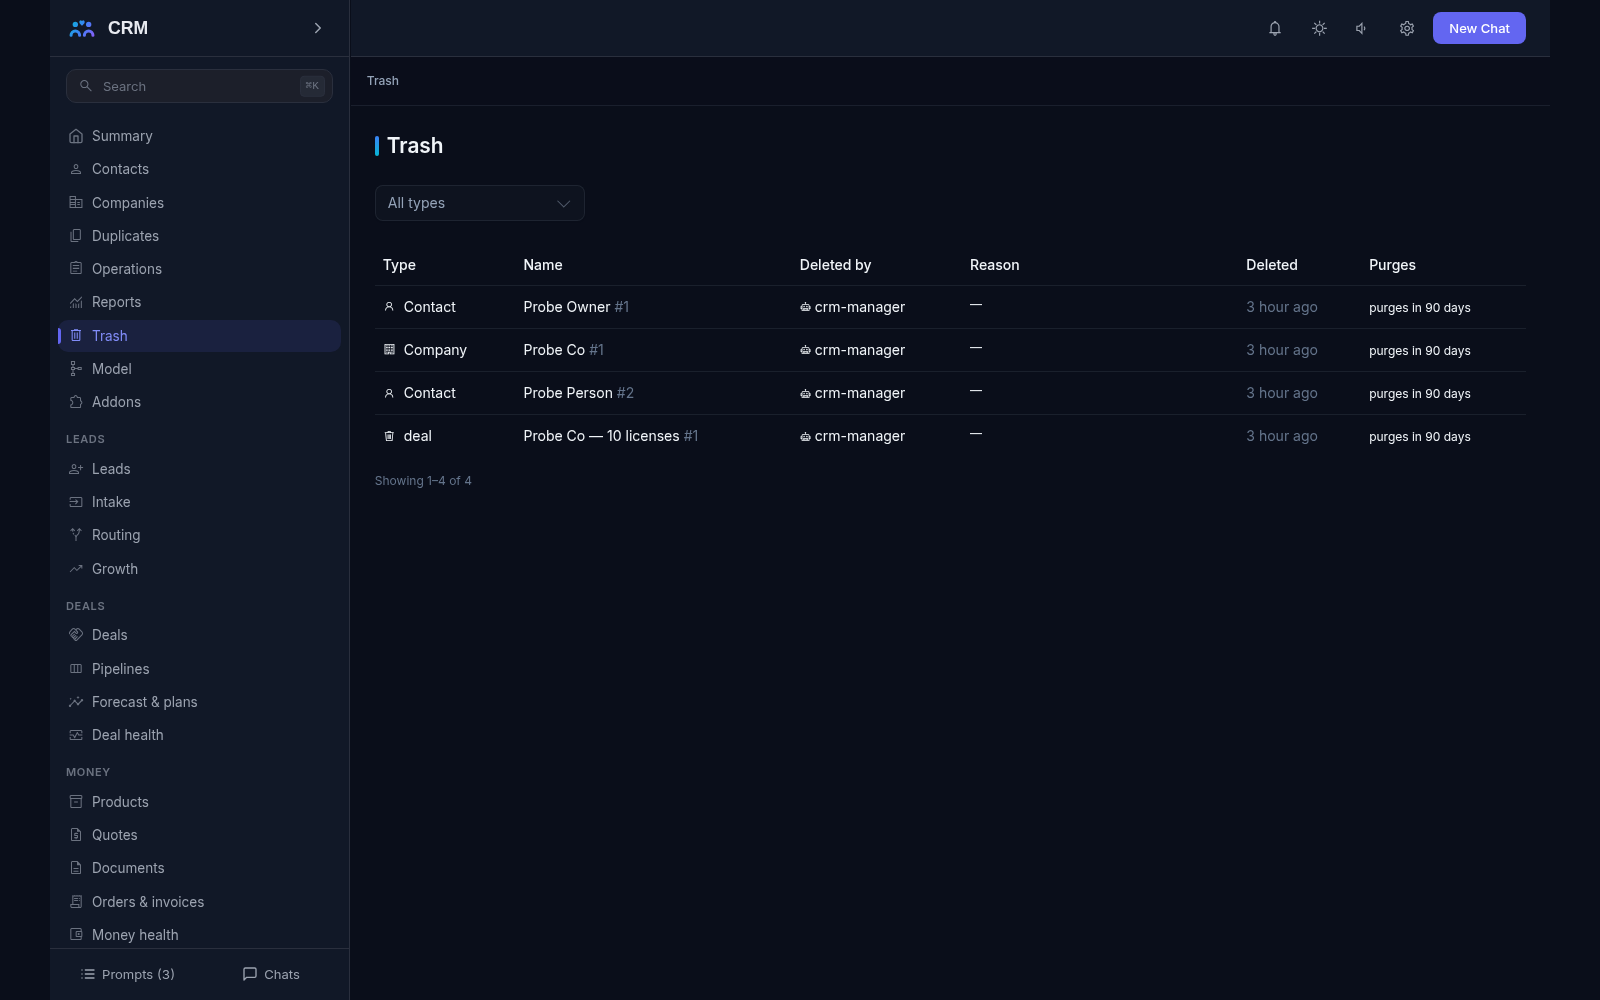
Task: Open Chats panel
Action: tap(271, 974)
